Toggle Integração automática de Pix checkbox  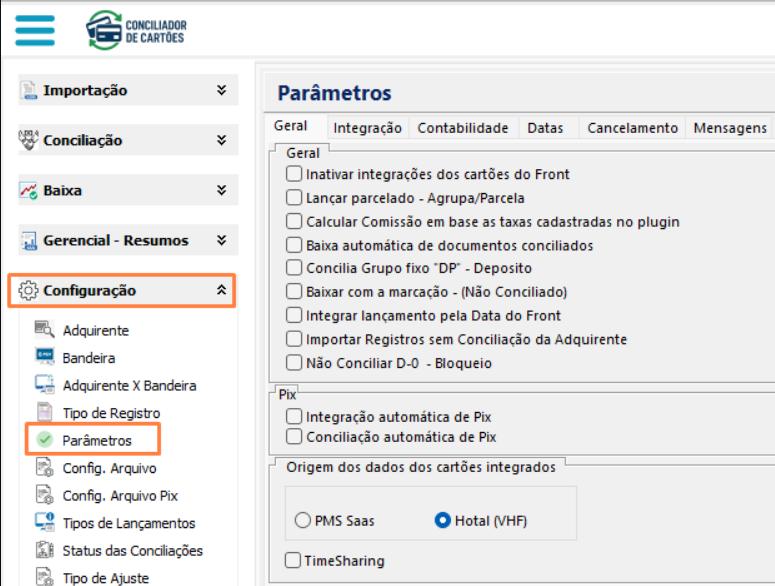click(294, 416)
